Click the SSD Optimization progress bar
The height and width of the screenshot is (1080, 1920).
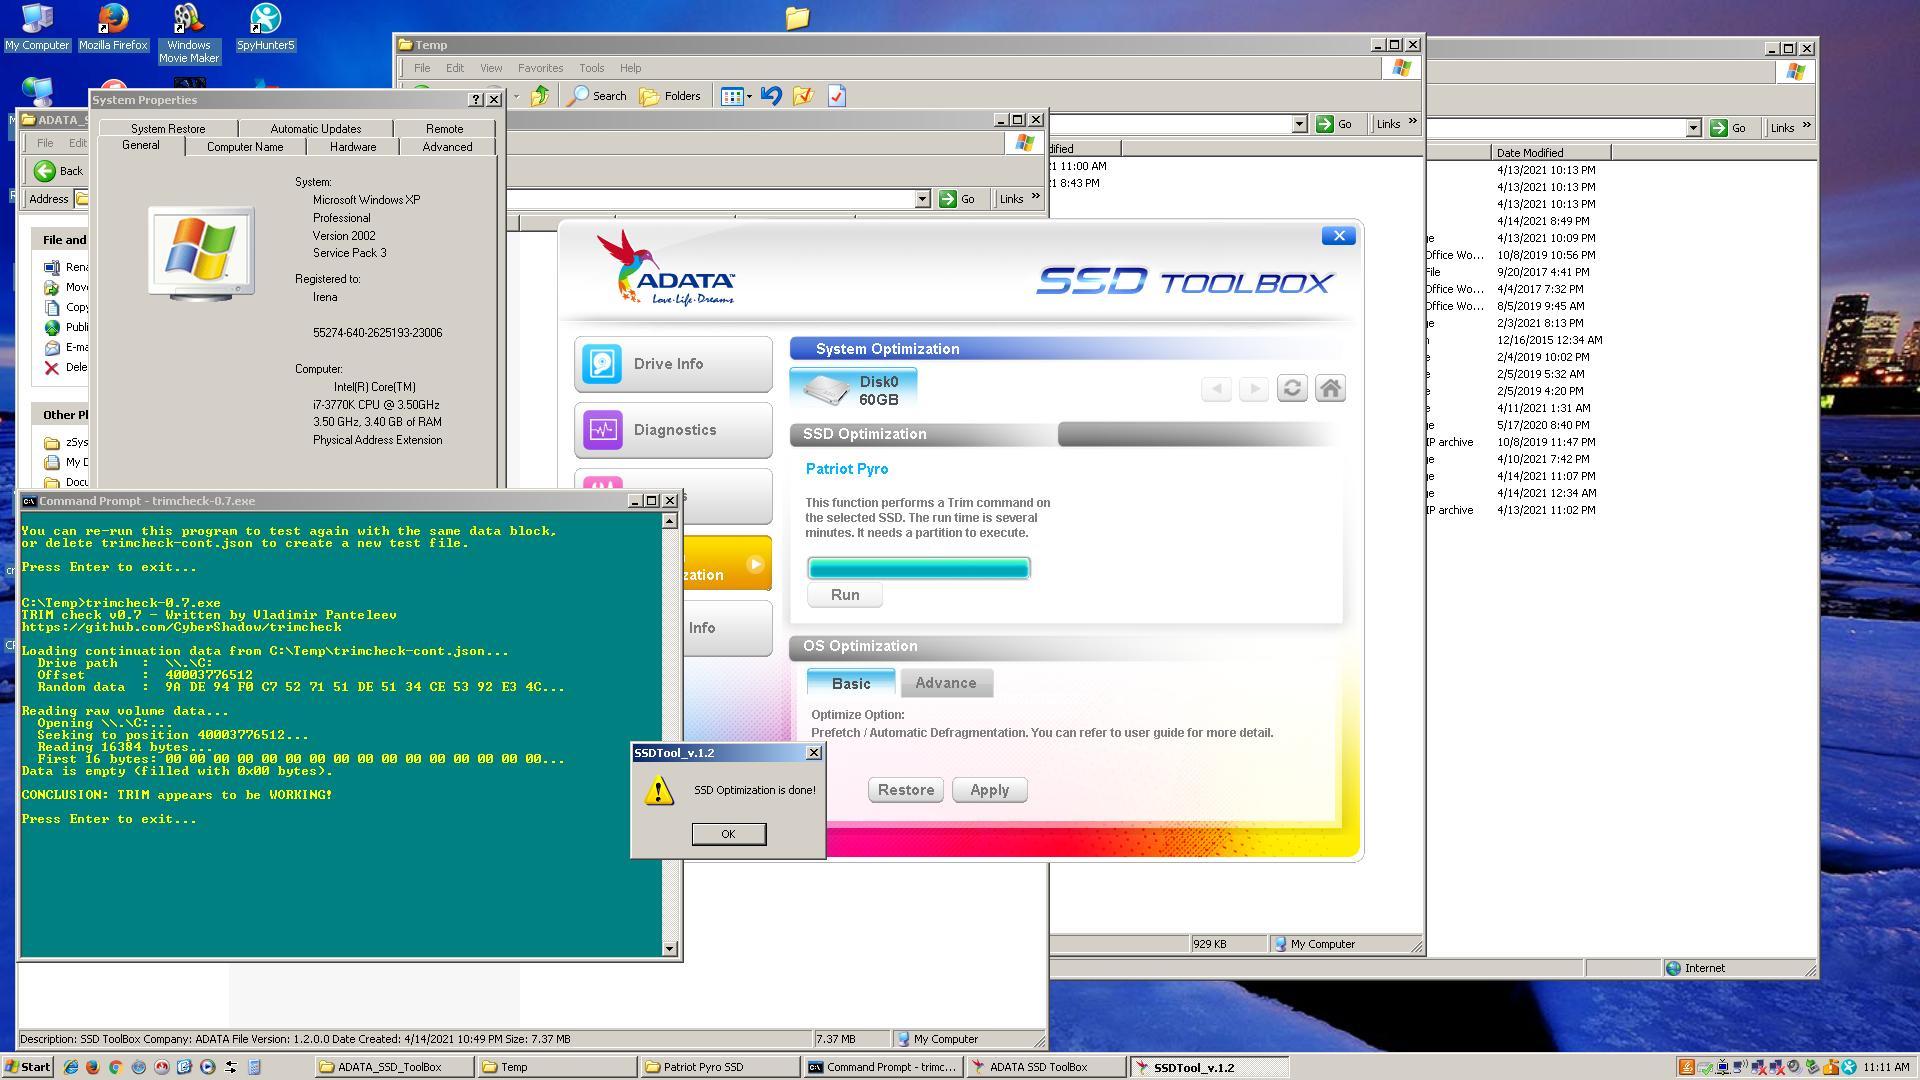tap(918, 569)
